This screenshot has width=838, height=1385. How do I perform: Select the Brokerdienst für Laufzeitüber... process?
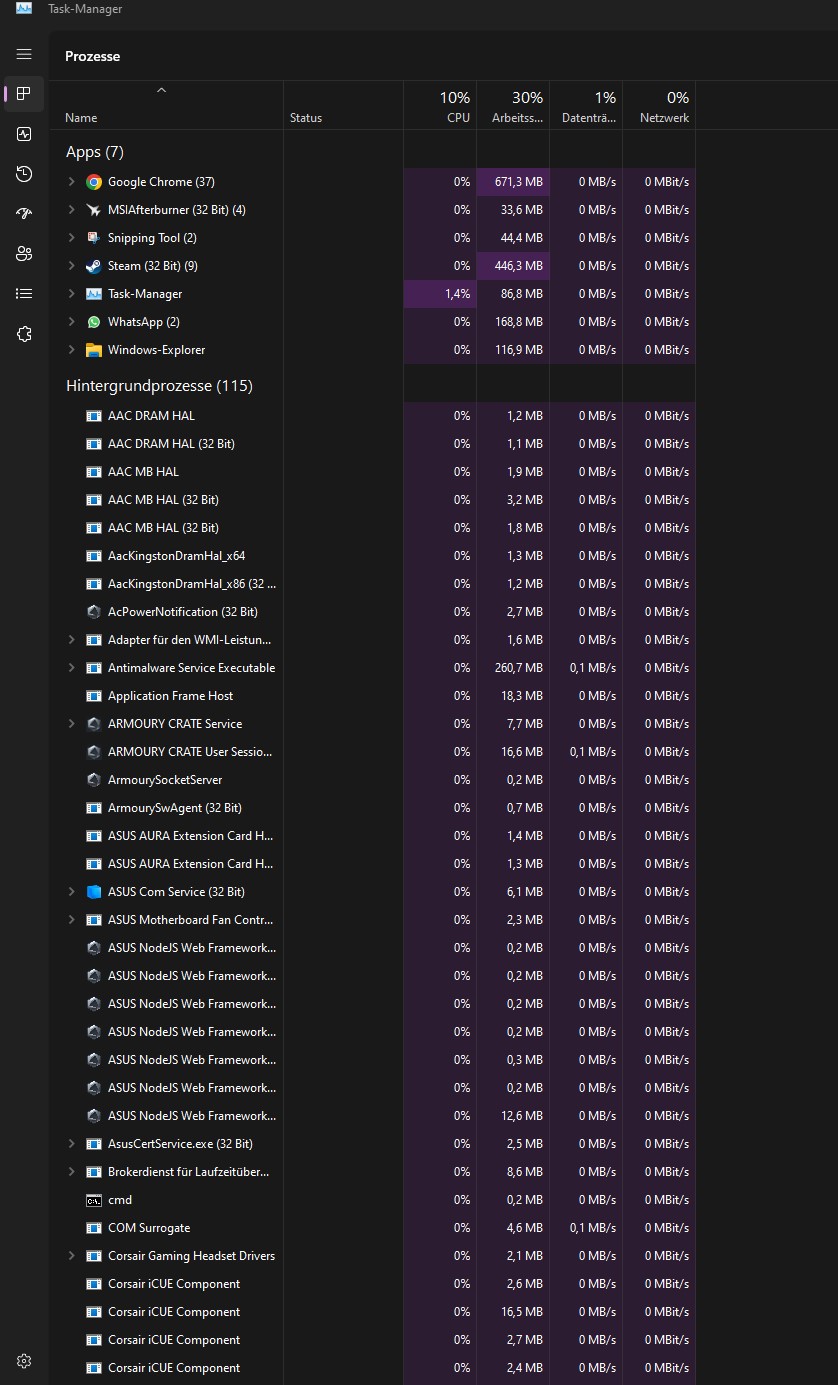[x=188, y=1172]
